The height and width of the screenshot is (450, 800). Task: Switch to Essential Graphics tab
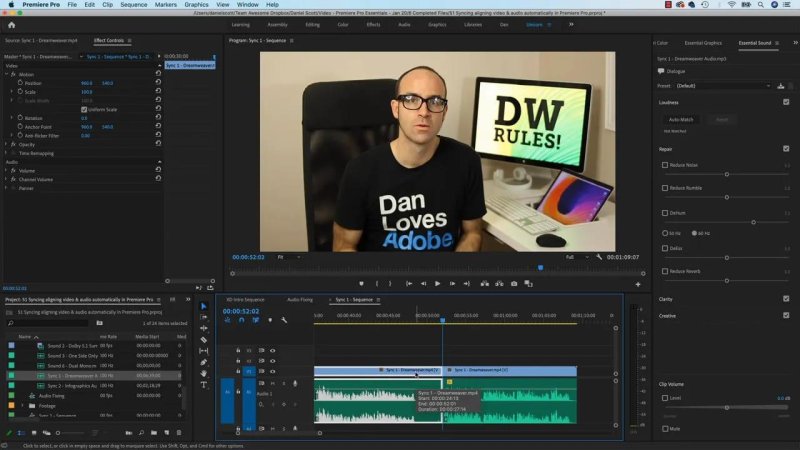[x=703, y=43]
